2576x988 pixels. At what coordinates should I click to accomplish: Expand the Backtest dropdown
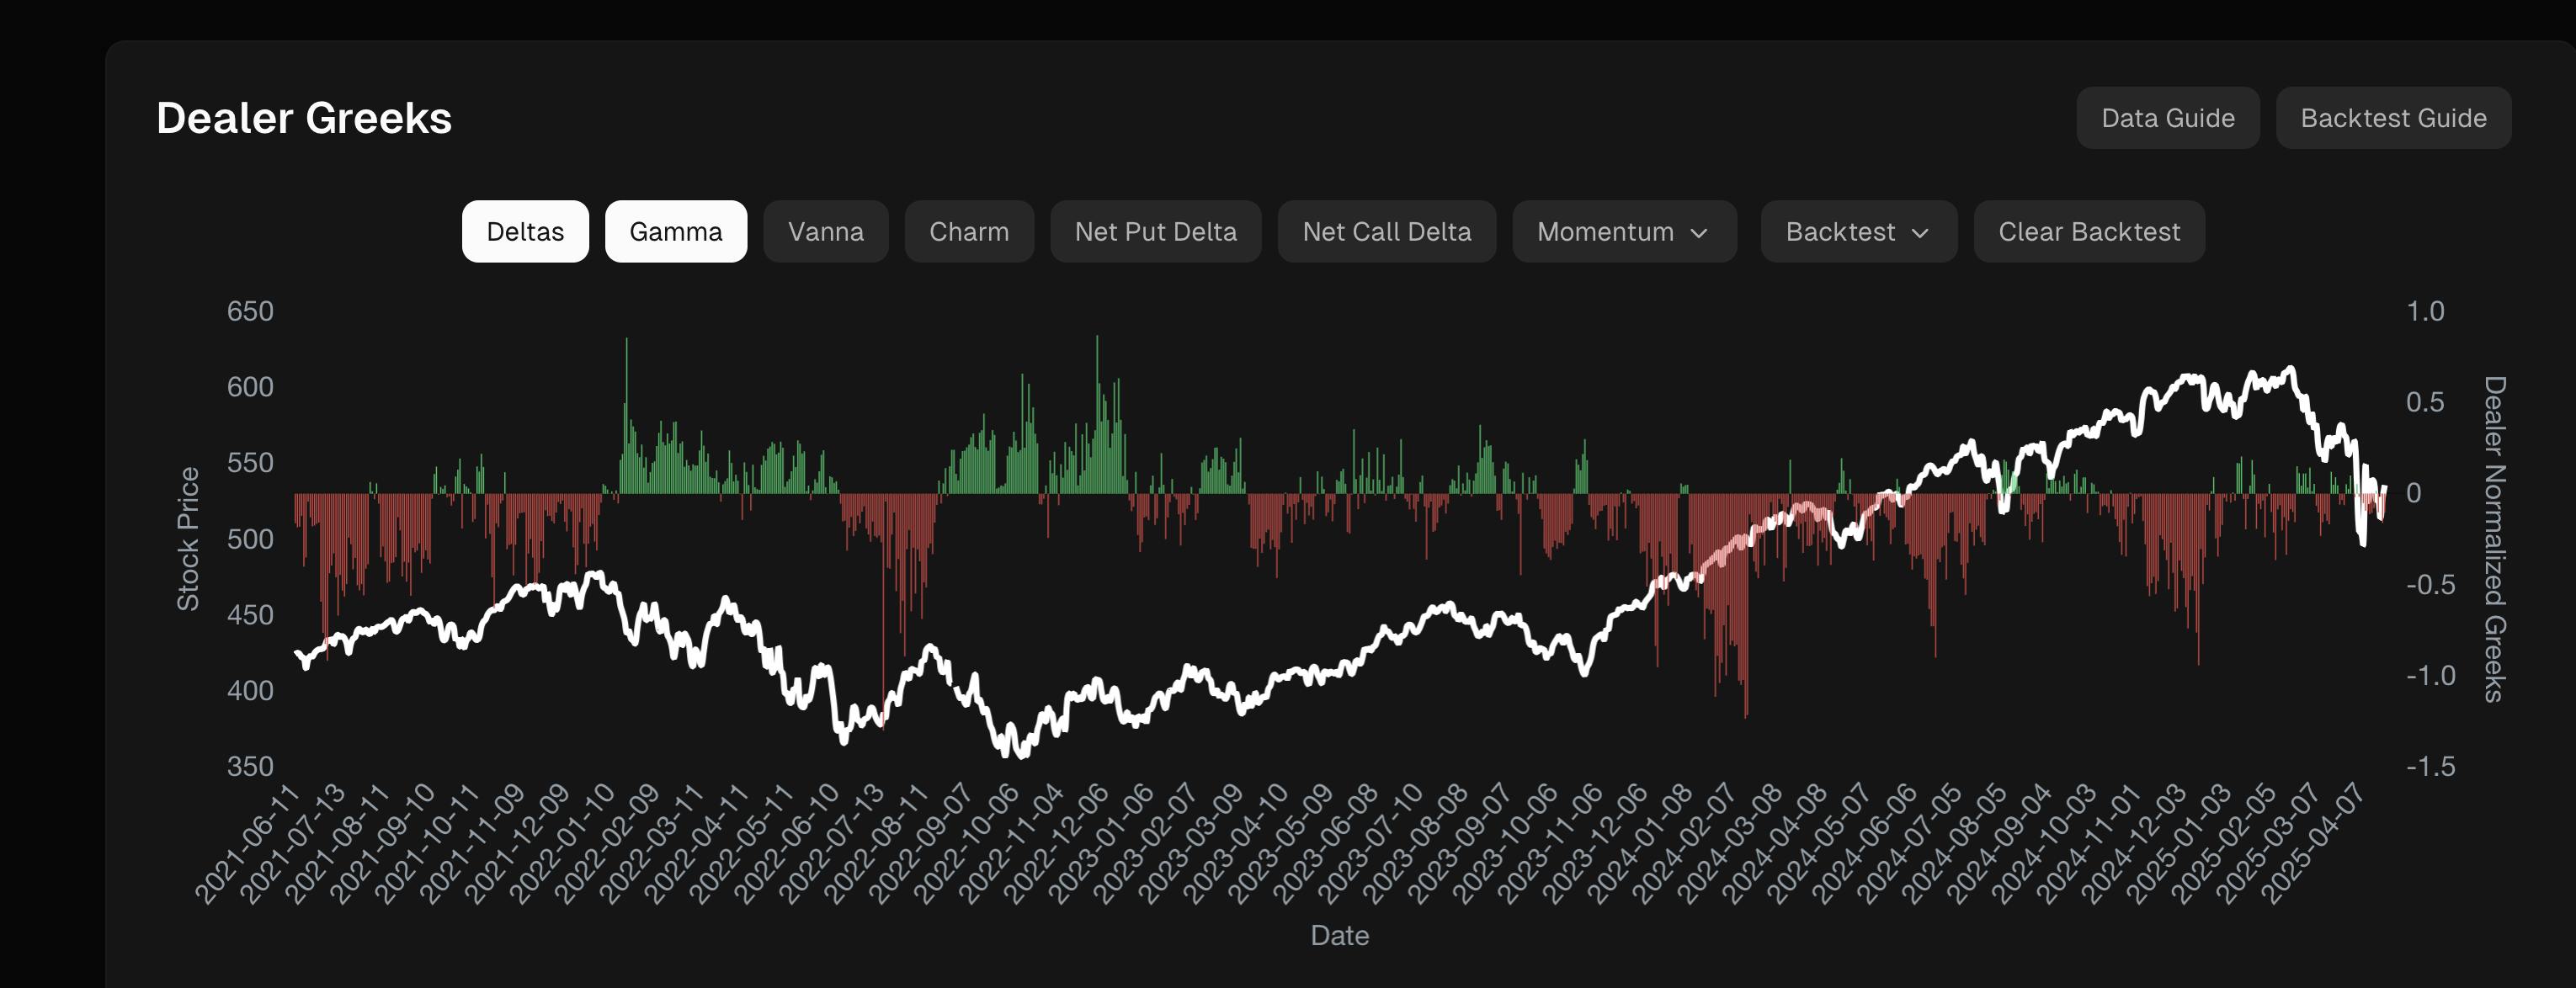(x=1840, y=232)
